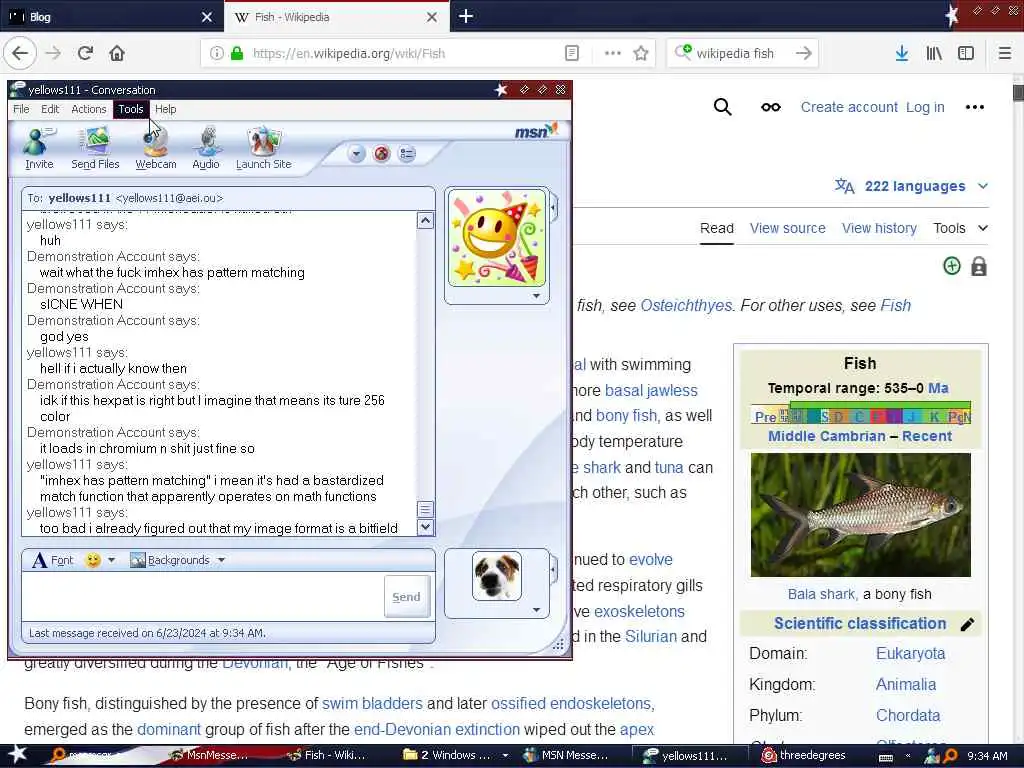The height and width of the screenshot is (768, 1024).
Task: Click the browser Back button
Action: tap(20, 54)
